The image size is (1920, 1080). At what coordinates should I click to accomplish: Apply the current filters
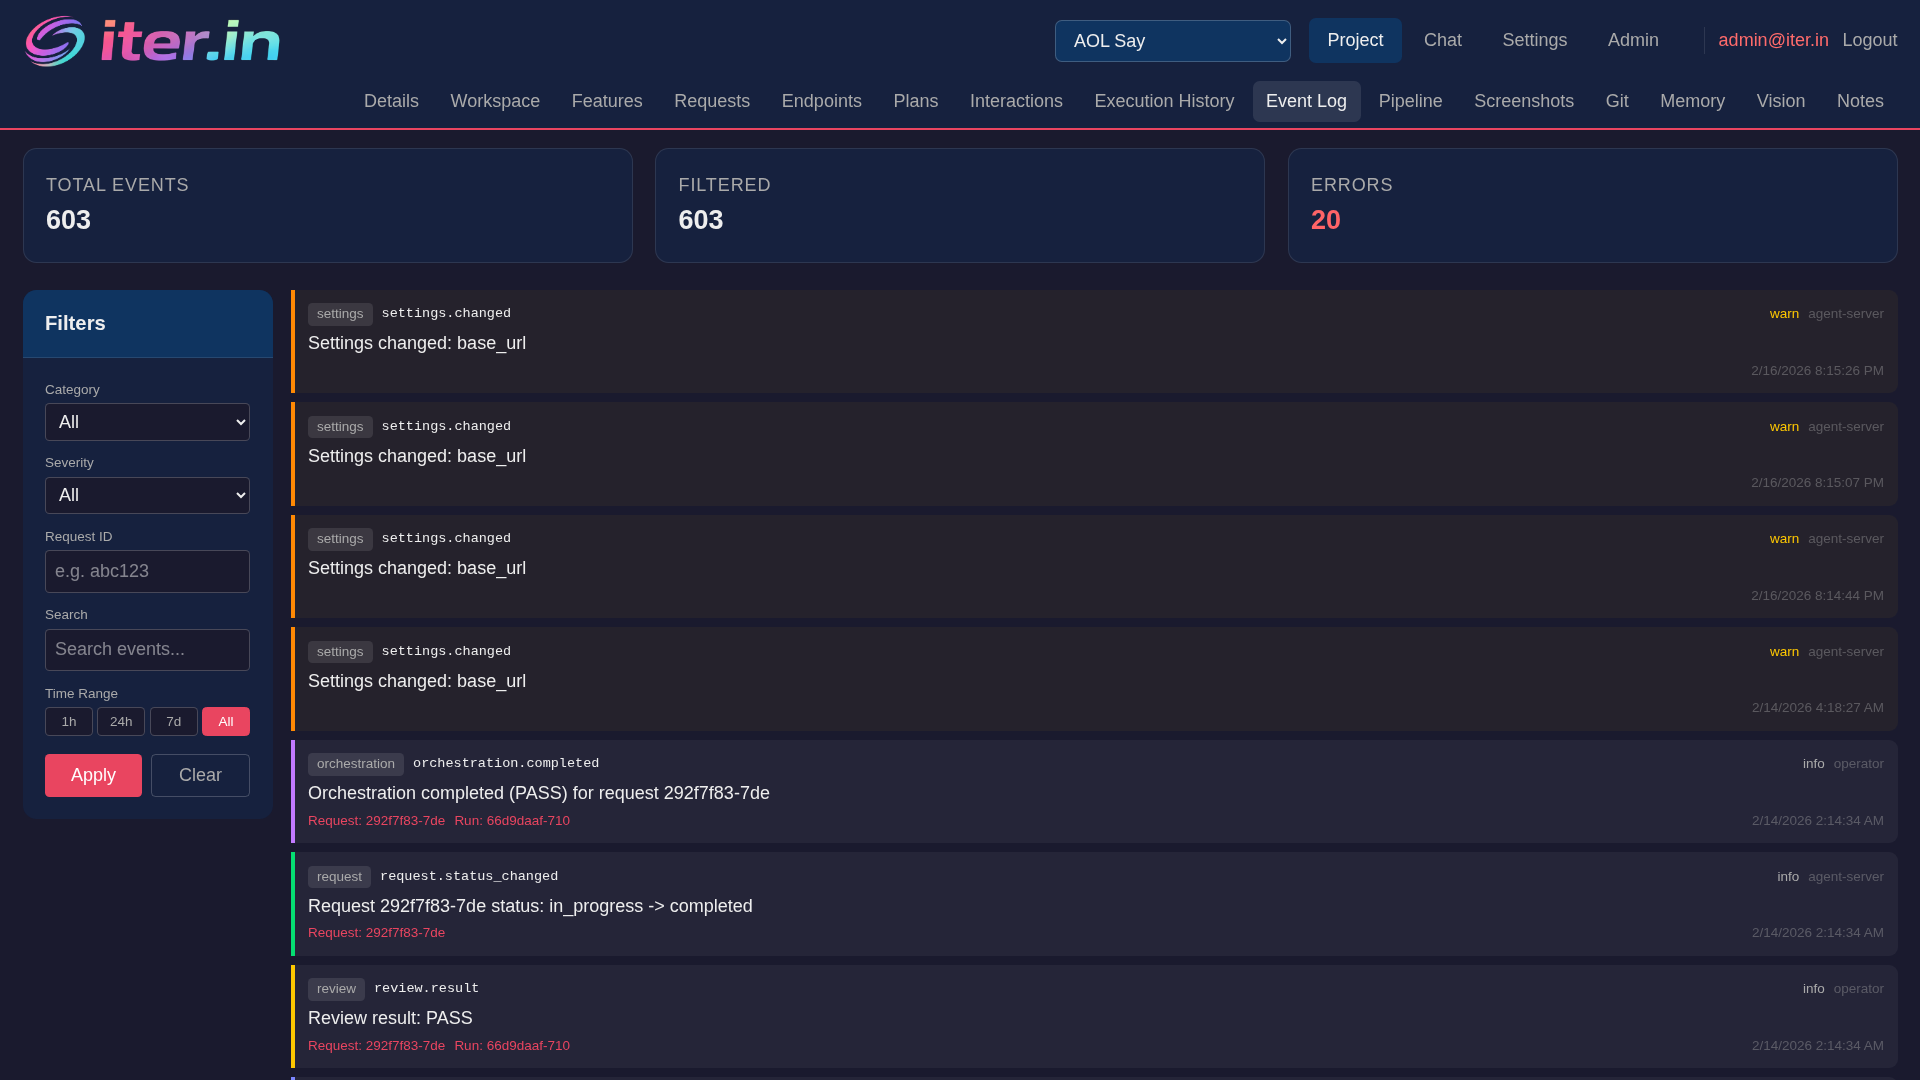pyautogui.click(x=93, y=775)
